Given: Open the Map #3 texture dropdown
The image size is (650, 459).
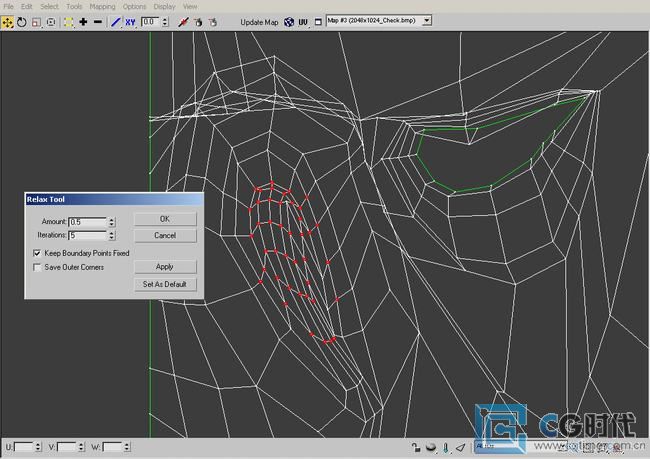Looking at the screenshot, I should 427,20.
